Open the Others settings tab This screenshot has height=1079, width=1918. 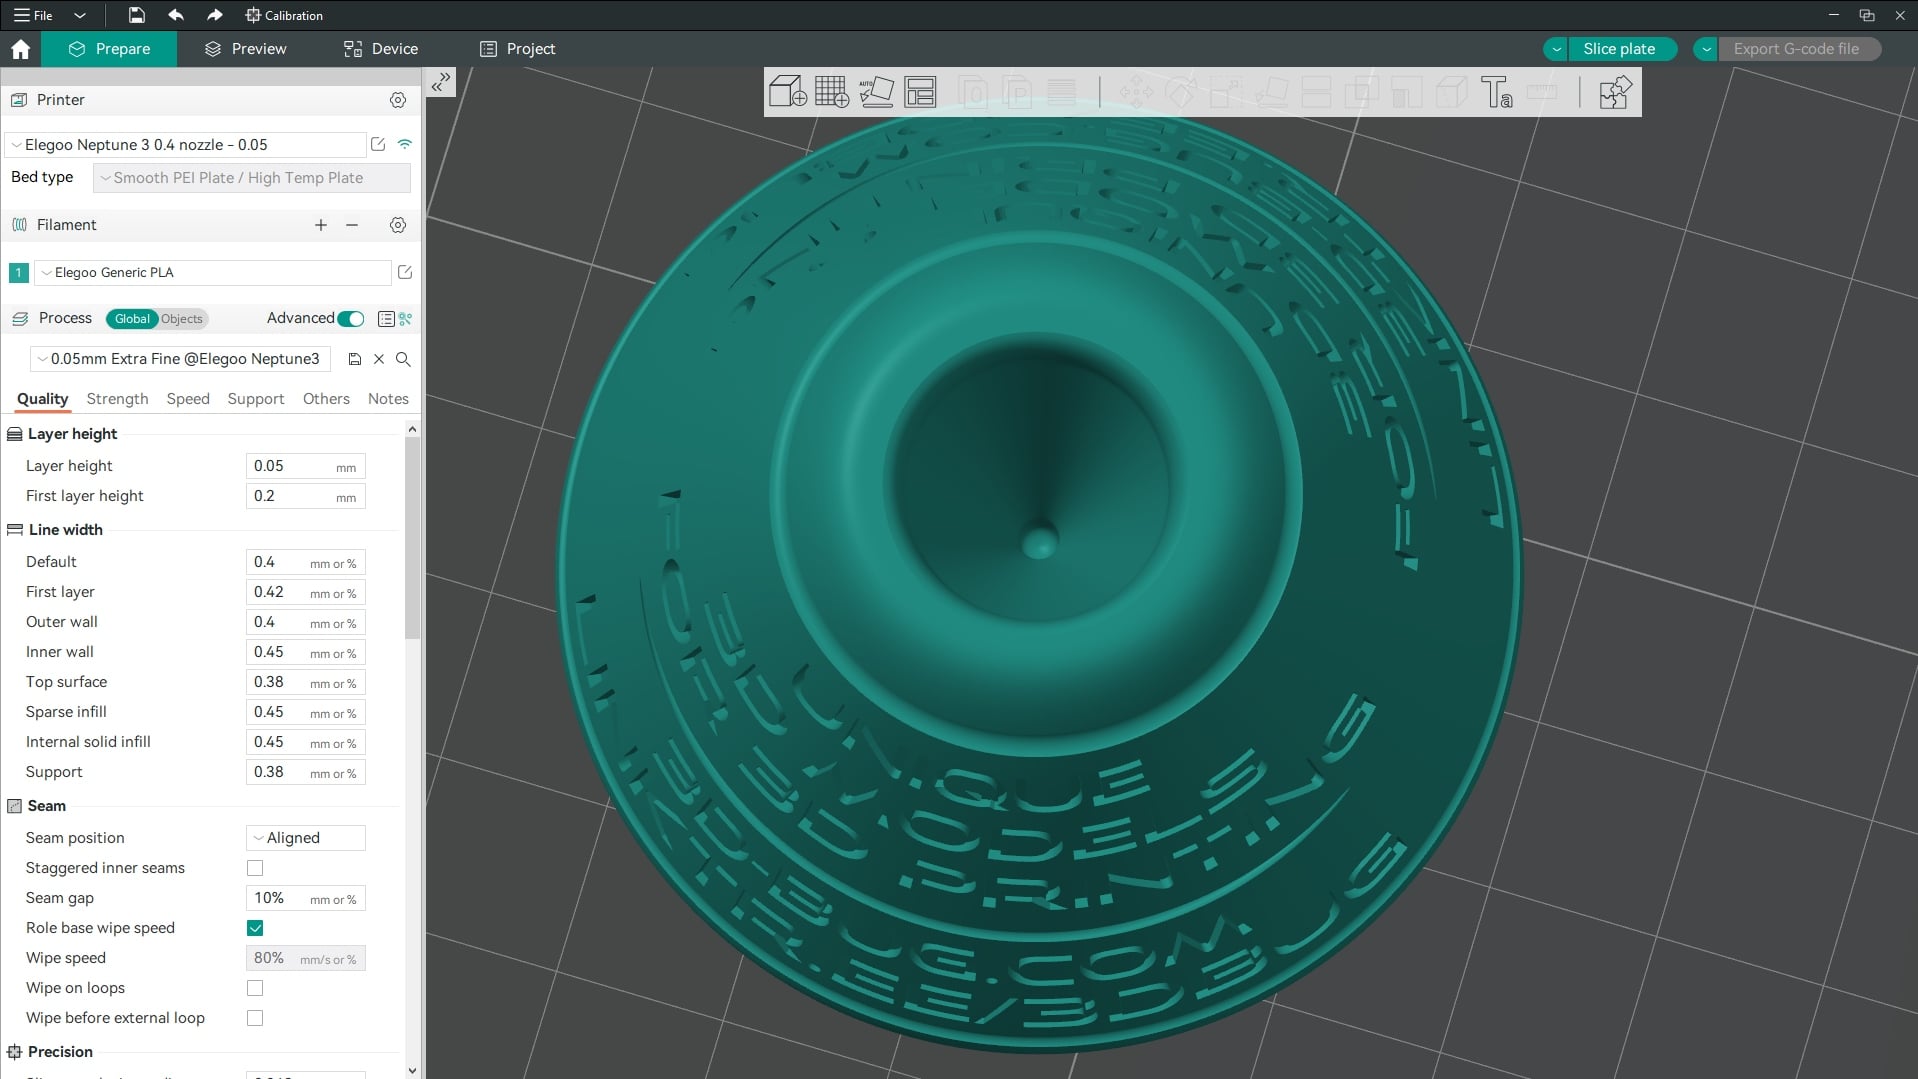(326, 399)
